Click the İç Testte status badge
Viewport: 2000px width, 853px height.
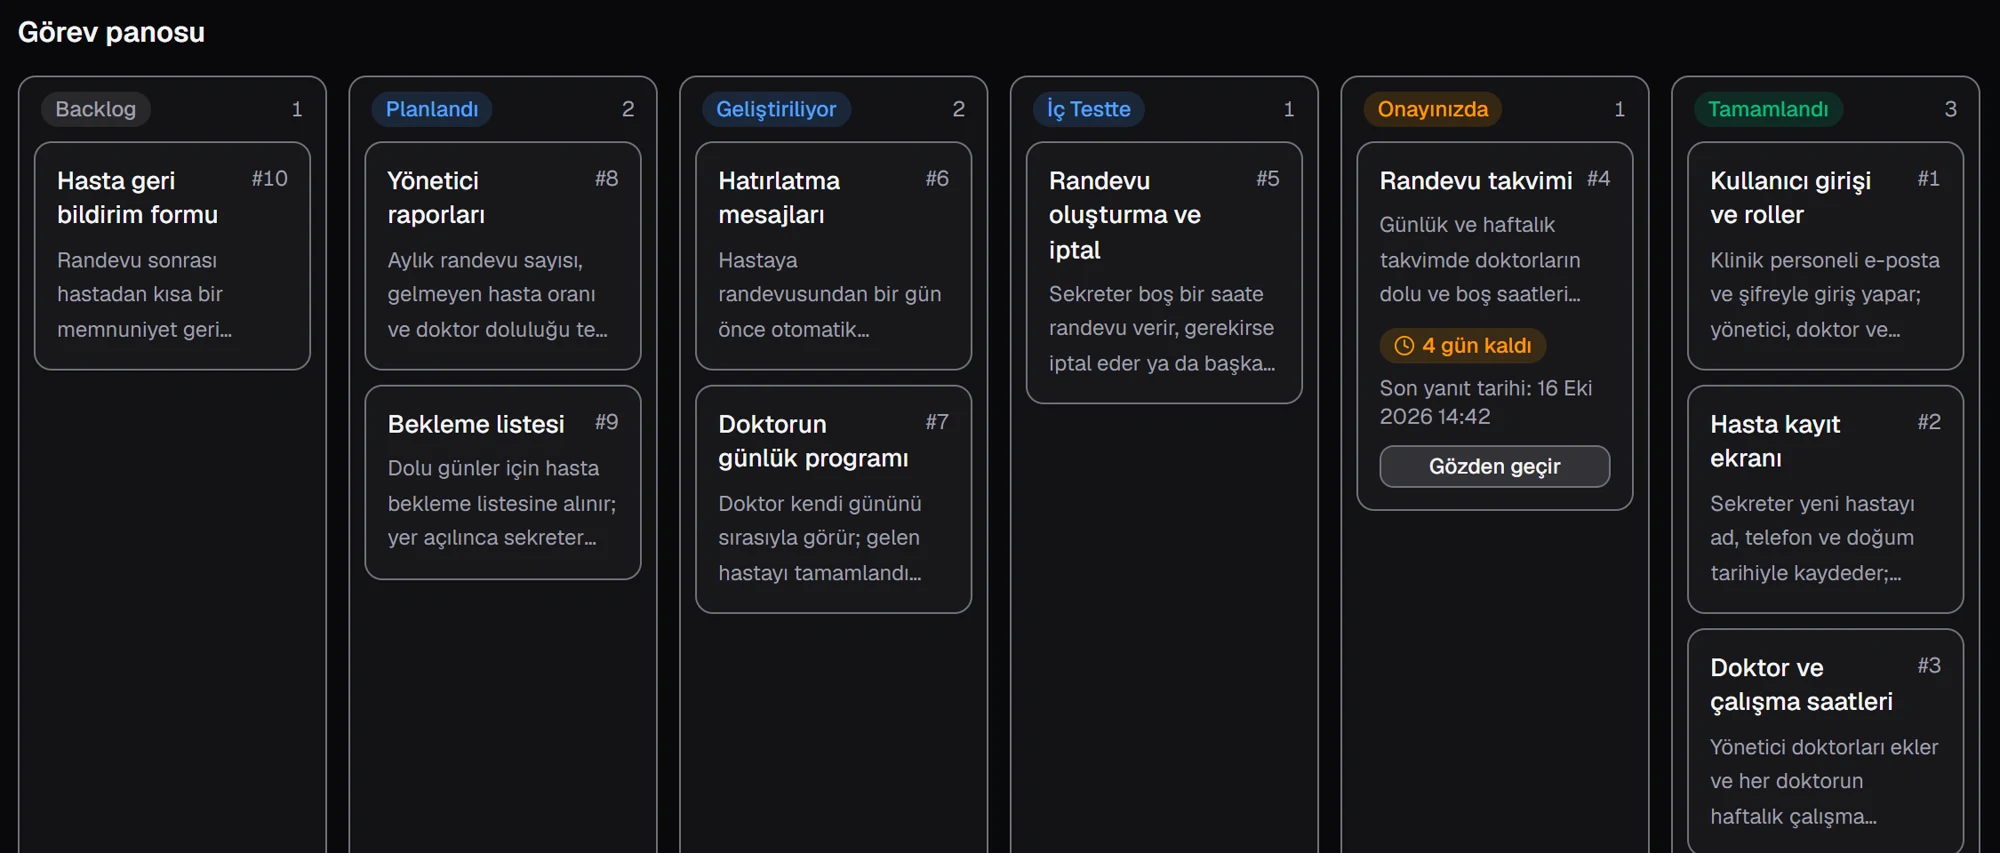pos(1088,109)
